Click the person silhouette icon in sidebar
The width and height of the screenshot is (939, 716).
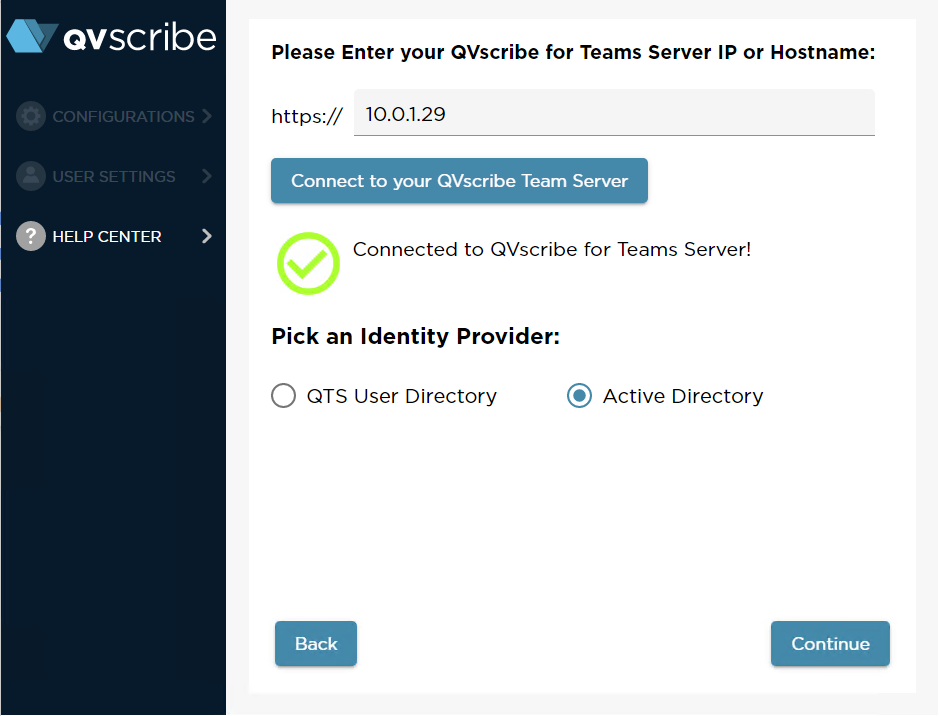point(30,176)
